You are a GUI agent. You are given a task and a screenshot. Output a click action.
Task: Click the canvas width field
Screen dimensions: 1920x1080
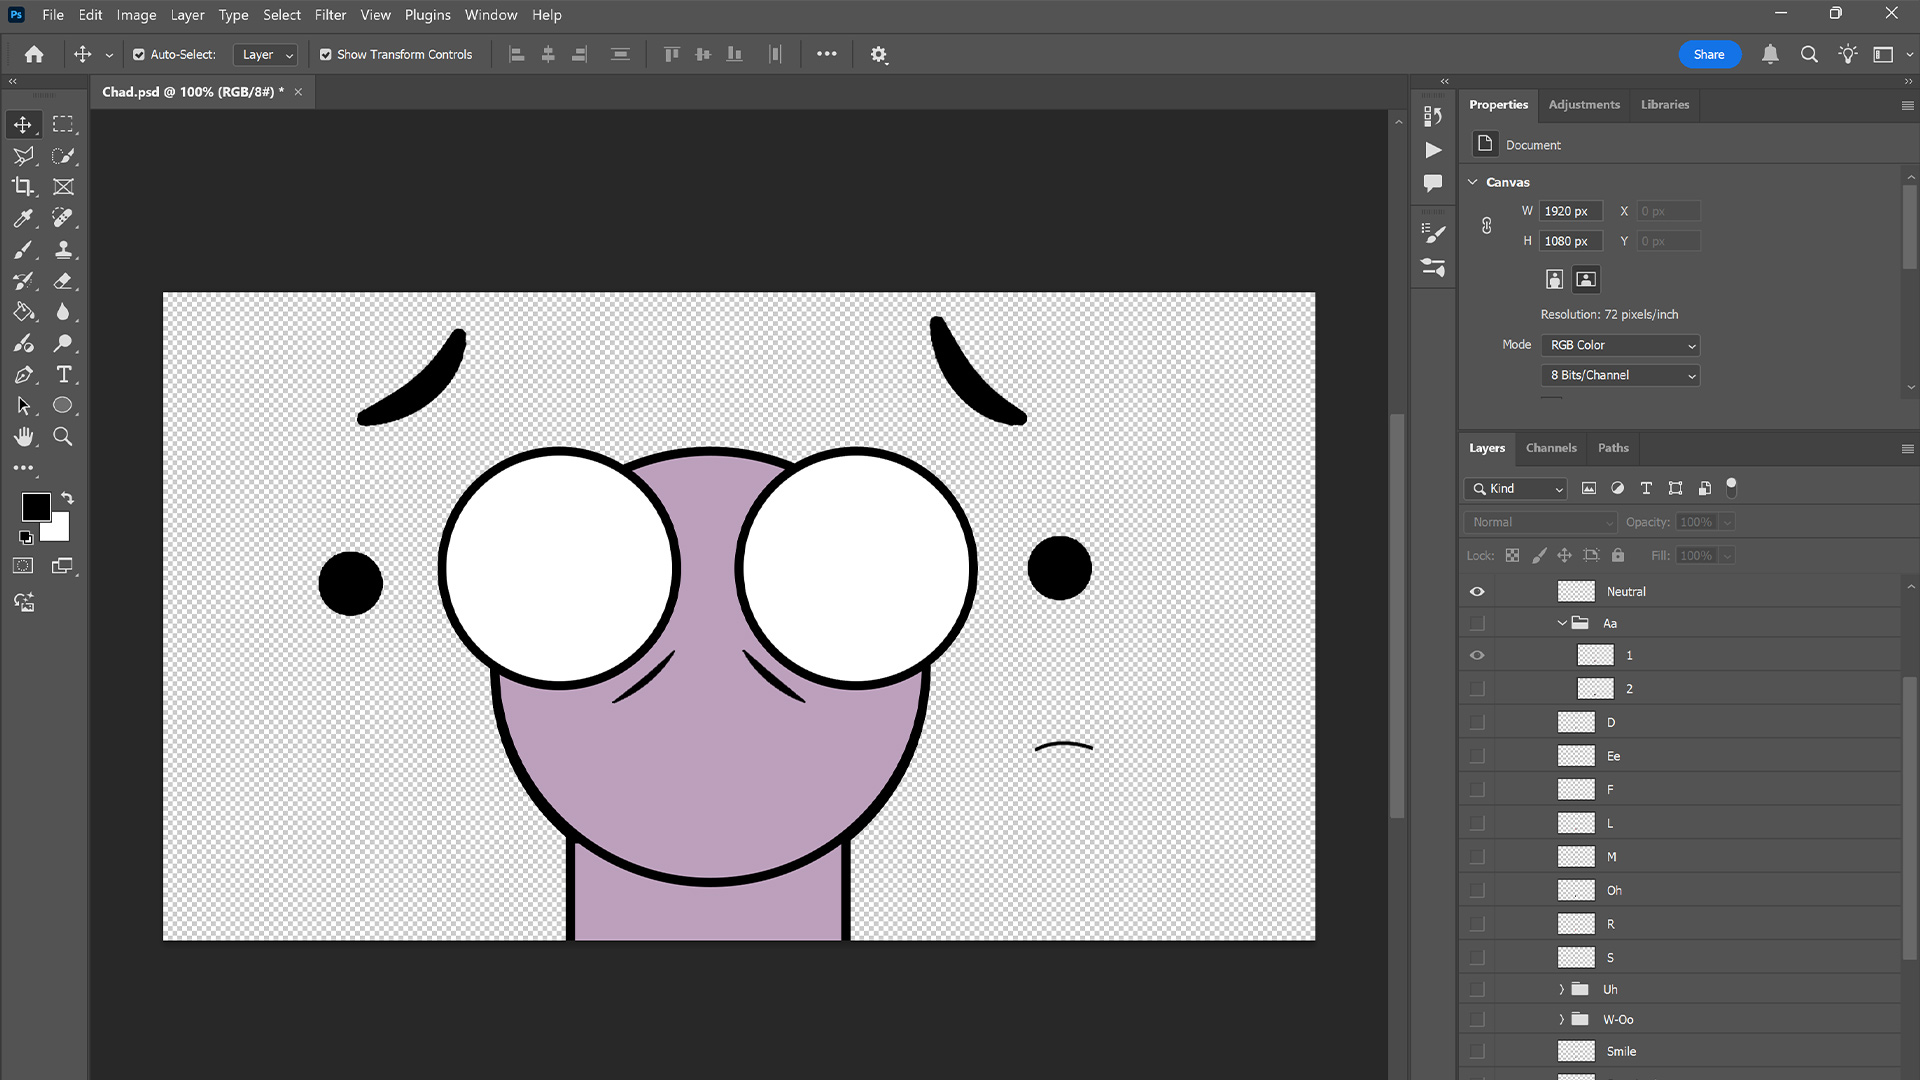tap(1570, 211)
